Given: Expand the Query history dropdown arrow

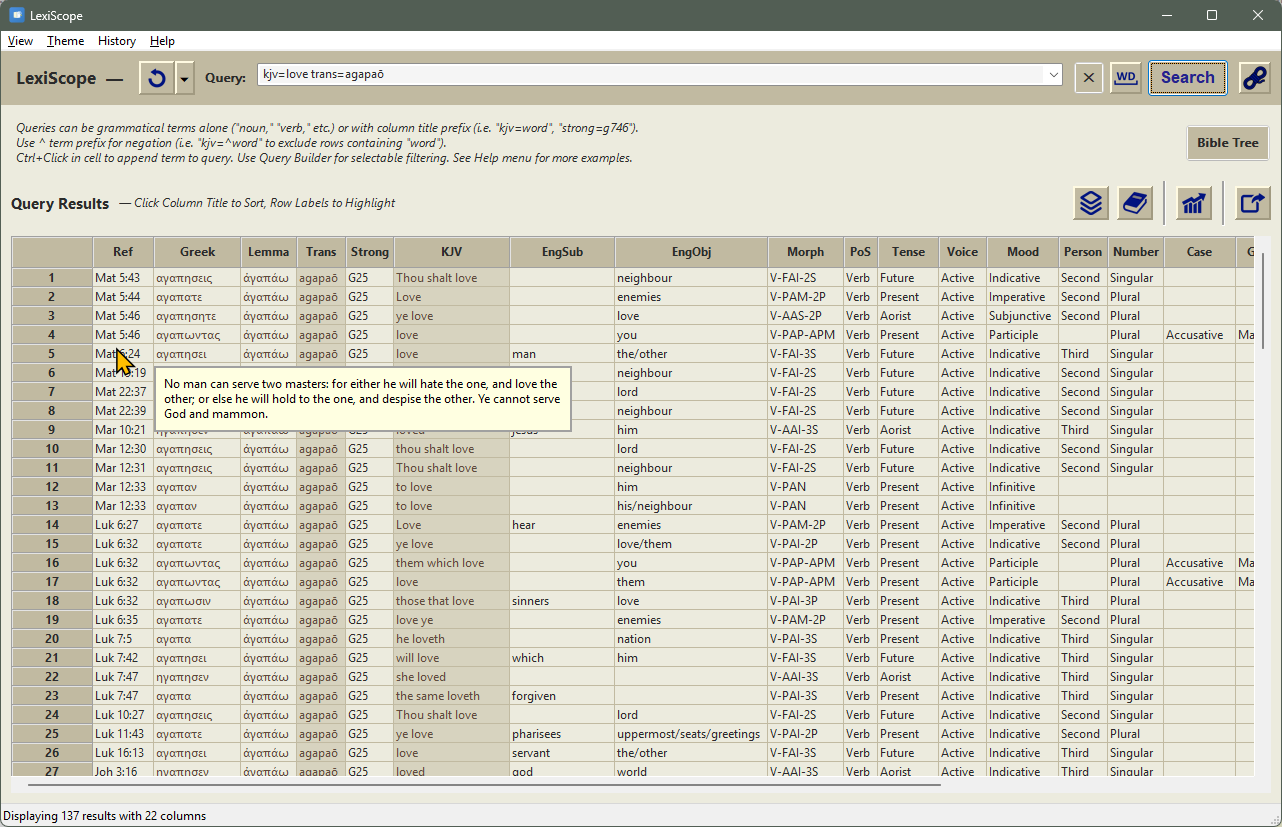Looking at the screenshot, I should tap(1053, 75).
